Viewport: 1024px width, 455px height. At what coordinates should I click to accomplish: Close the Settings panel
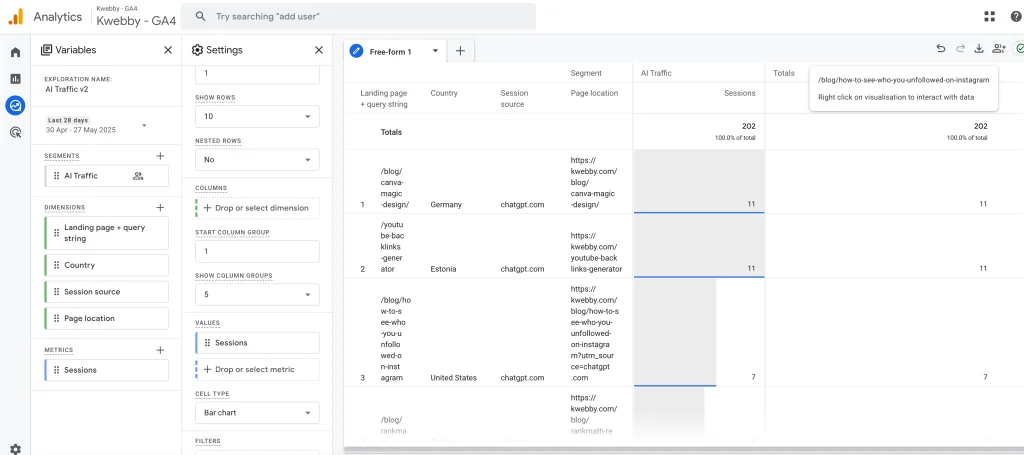[319, 50]
